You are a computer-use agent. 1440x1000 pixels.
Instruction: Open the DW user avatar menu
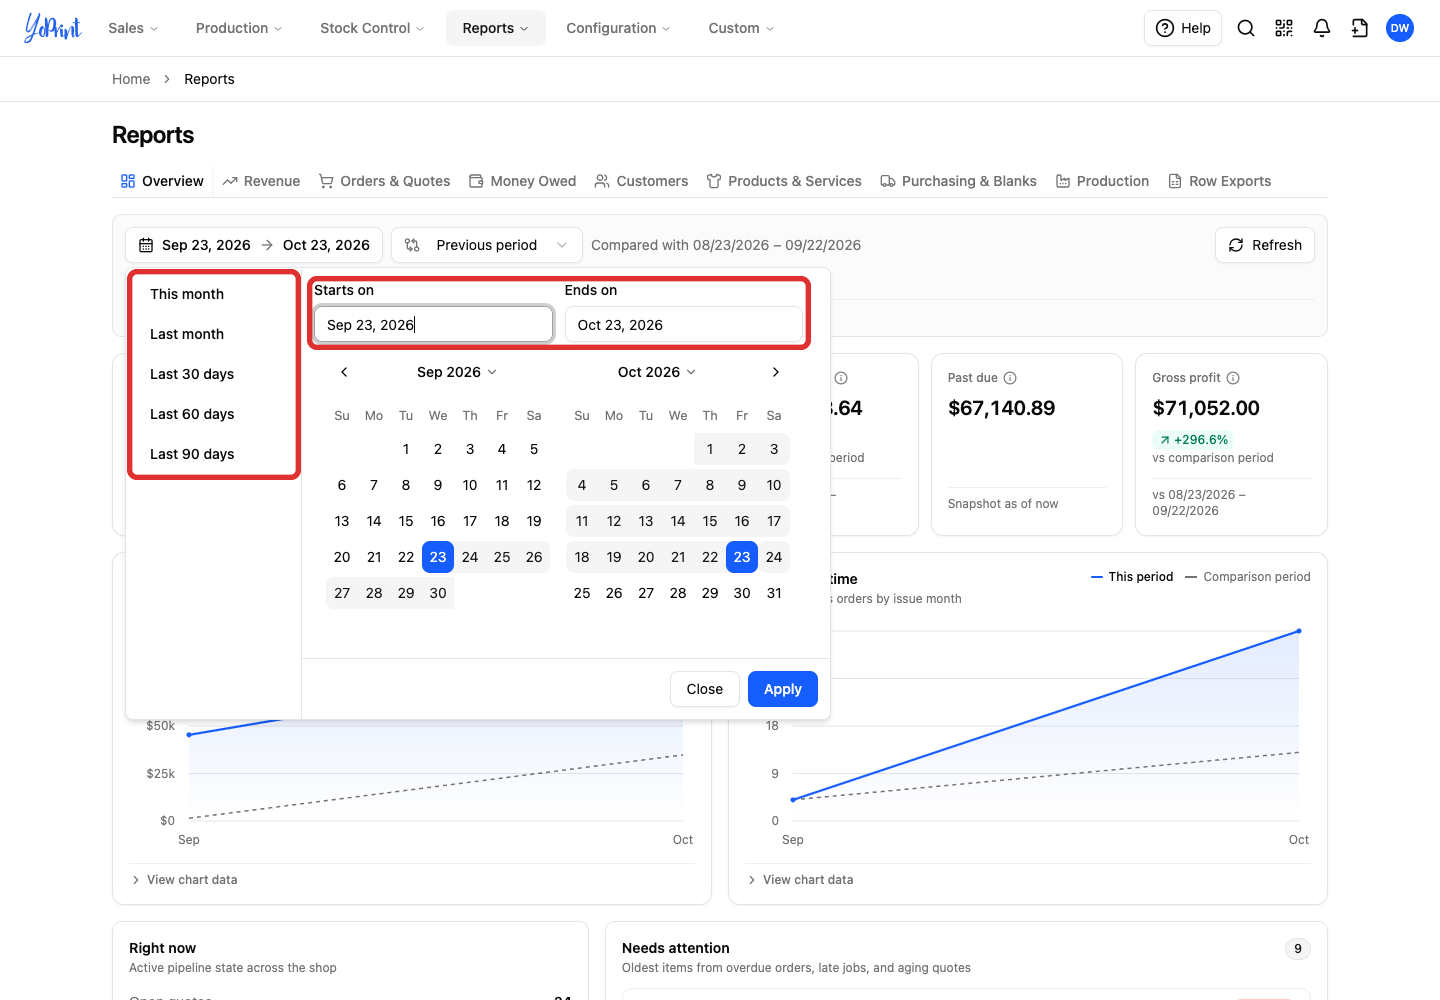pyautogui.click(x=1400, y=28)
